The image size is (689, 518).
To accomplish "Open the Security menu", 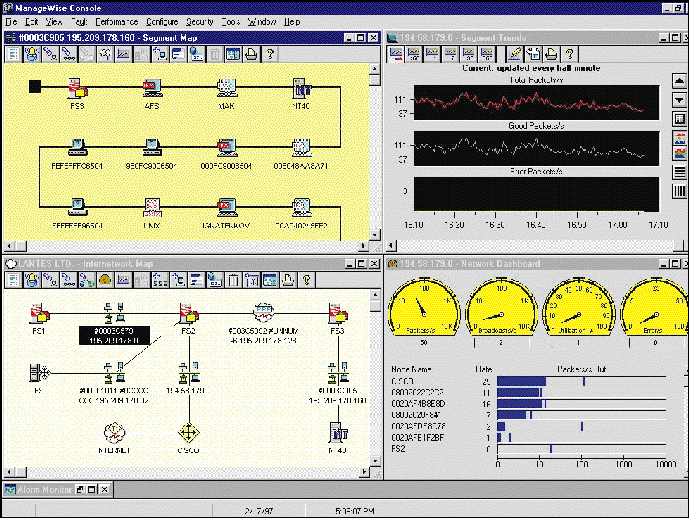I will [199, 22].
